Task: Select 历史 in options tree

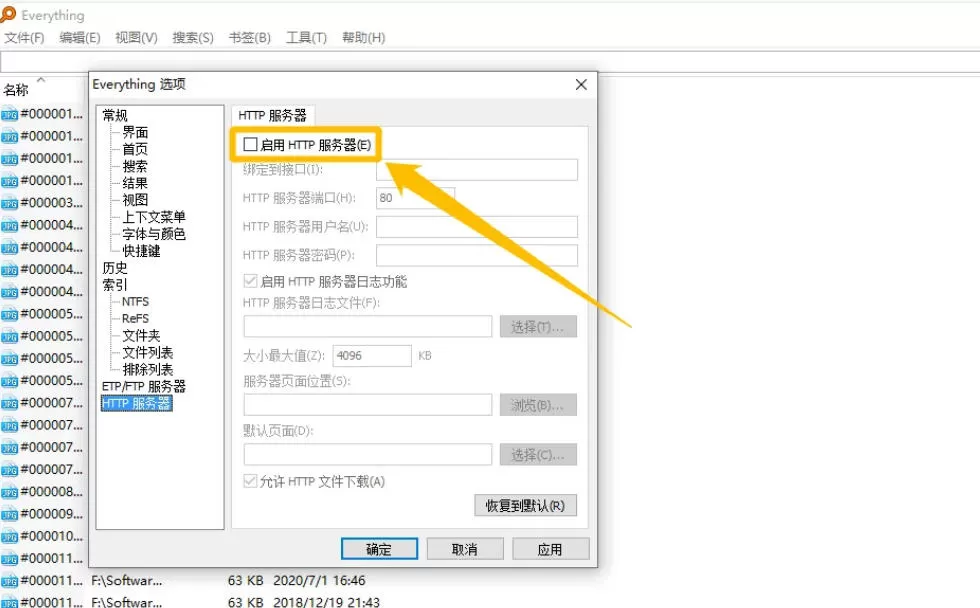Action: (x=115, y=267)
